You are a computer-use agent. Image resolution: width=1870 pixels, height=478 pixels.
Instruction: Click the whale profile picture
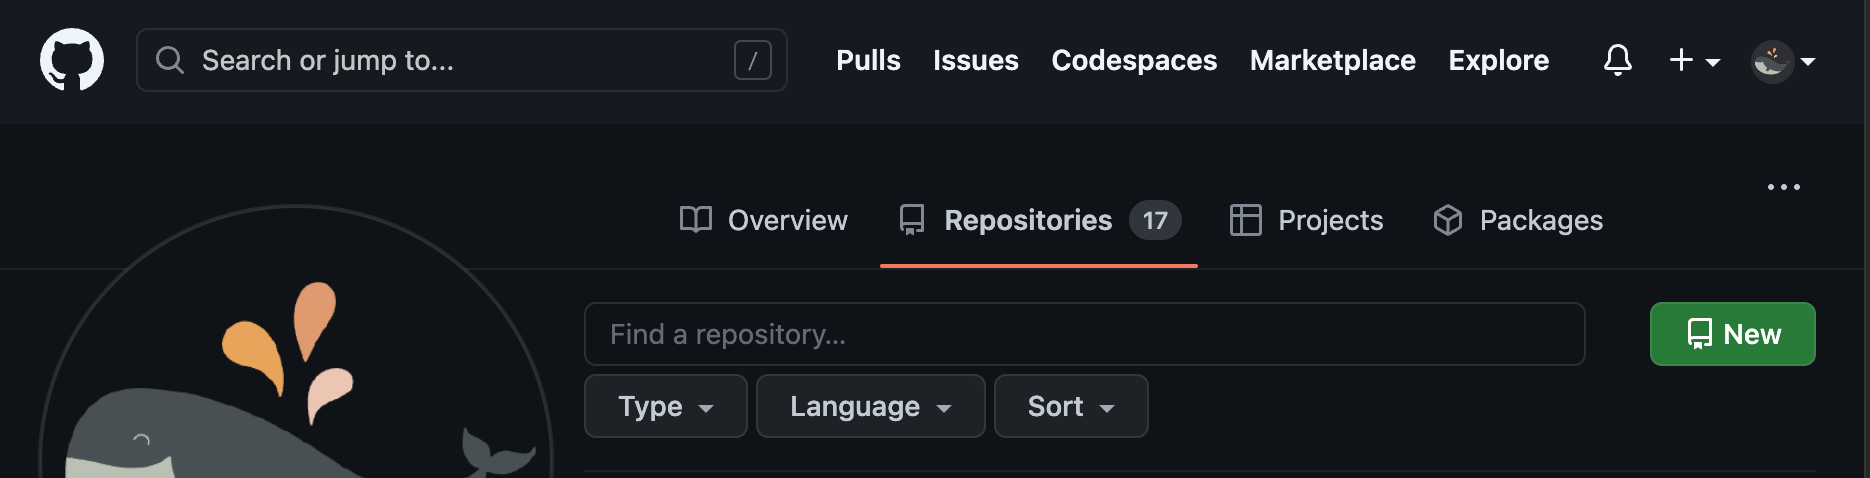(295, 380)
